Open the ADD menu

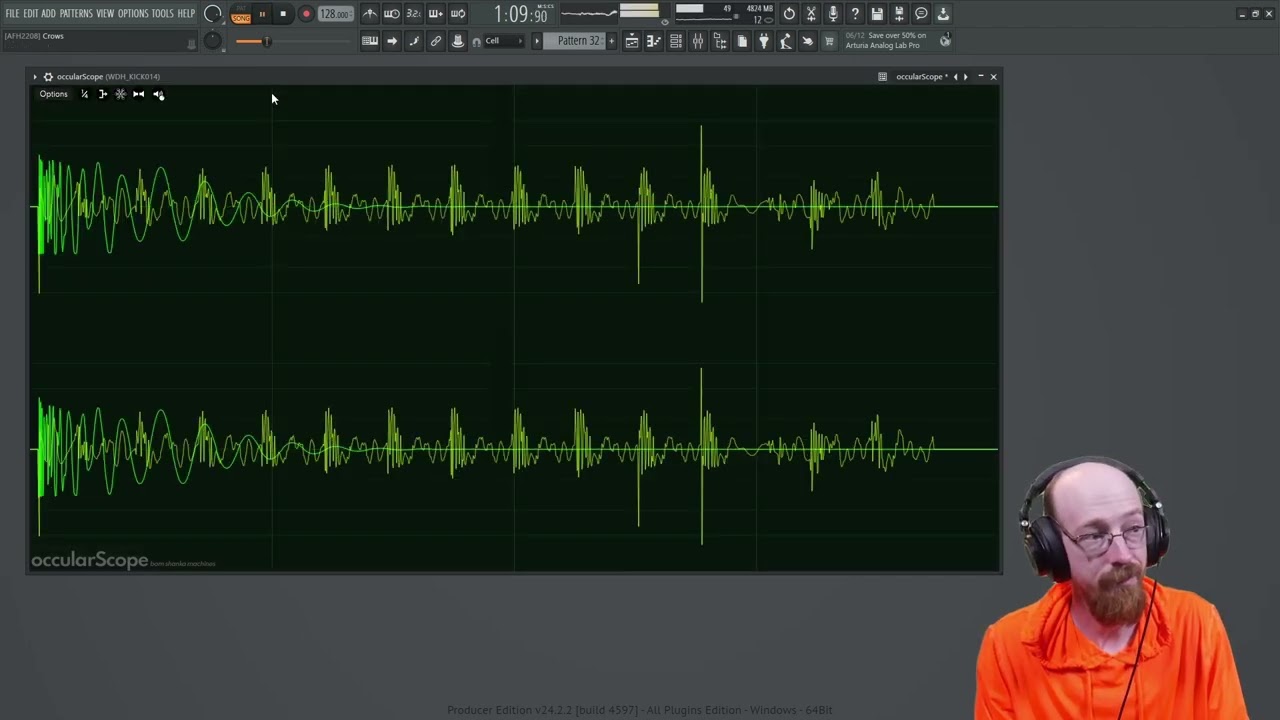pos(48,14)
